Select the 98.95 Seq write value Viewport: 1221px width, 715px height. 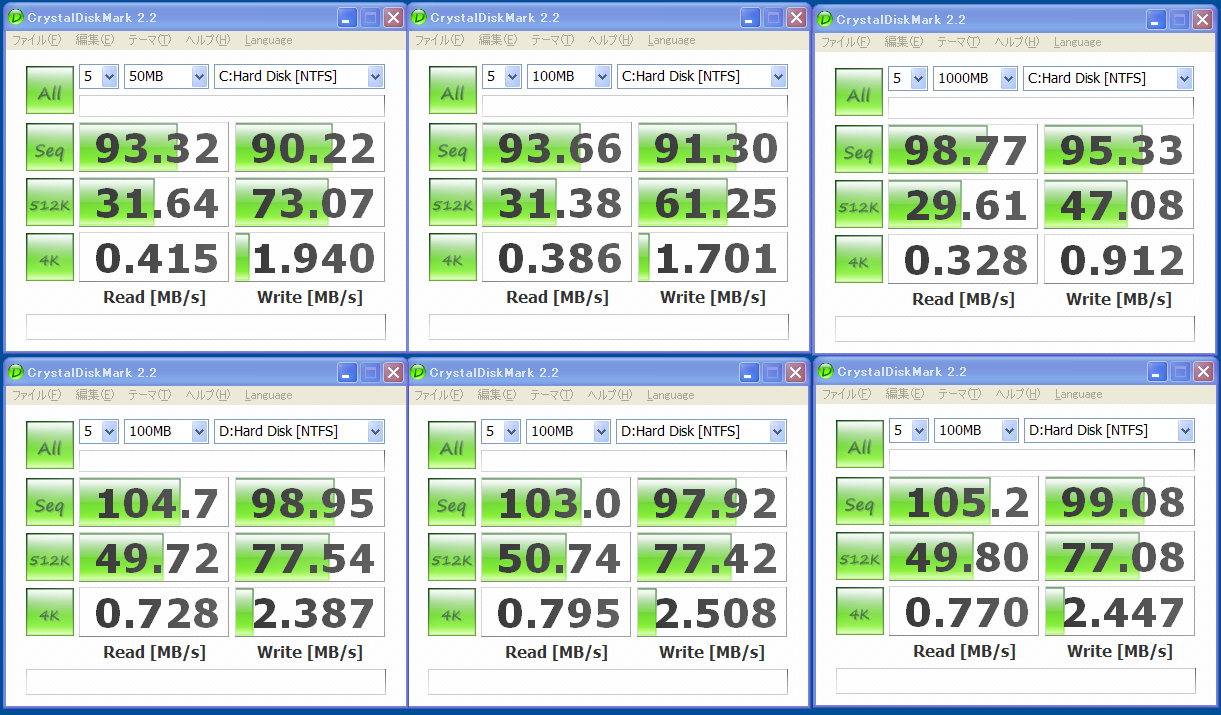click(x=310, y=503)
